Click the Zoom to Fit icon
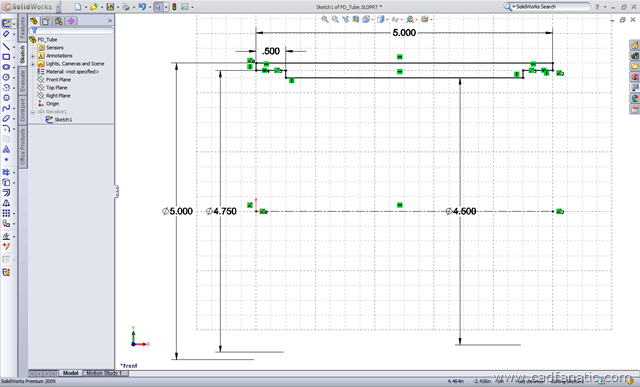640x387 pixels. [x=325, y=19]
